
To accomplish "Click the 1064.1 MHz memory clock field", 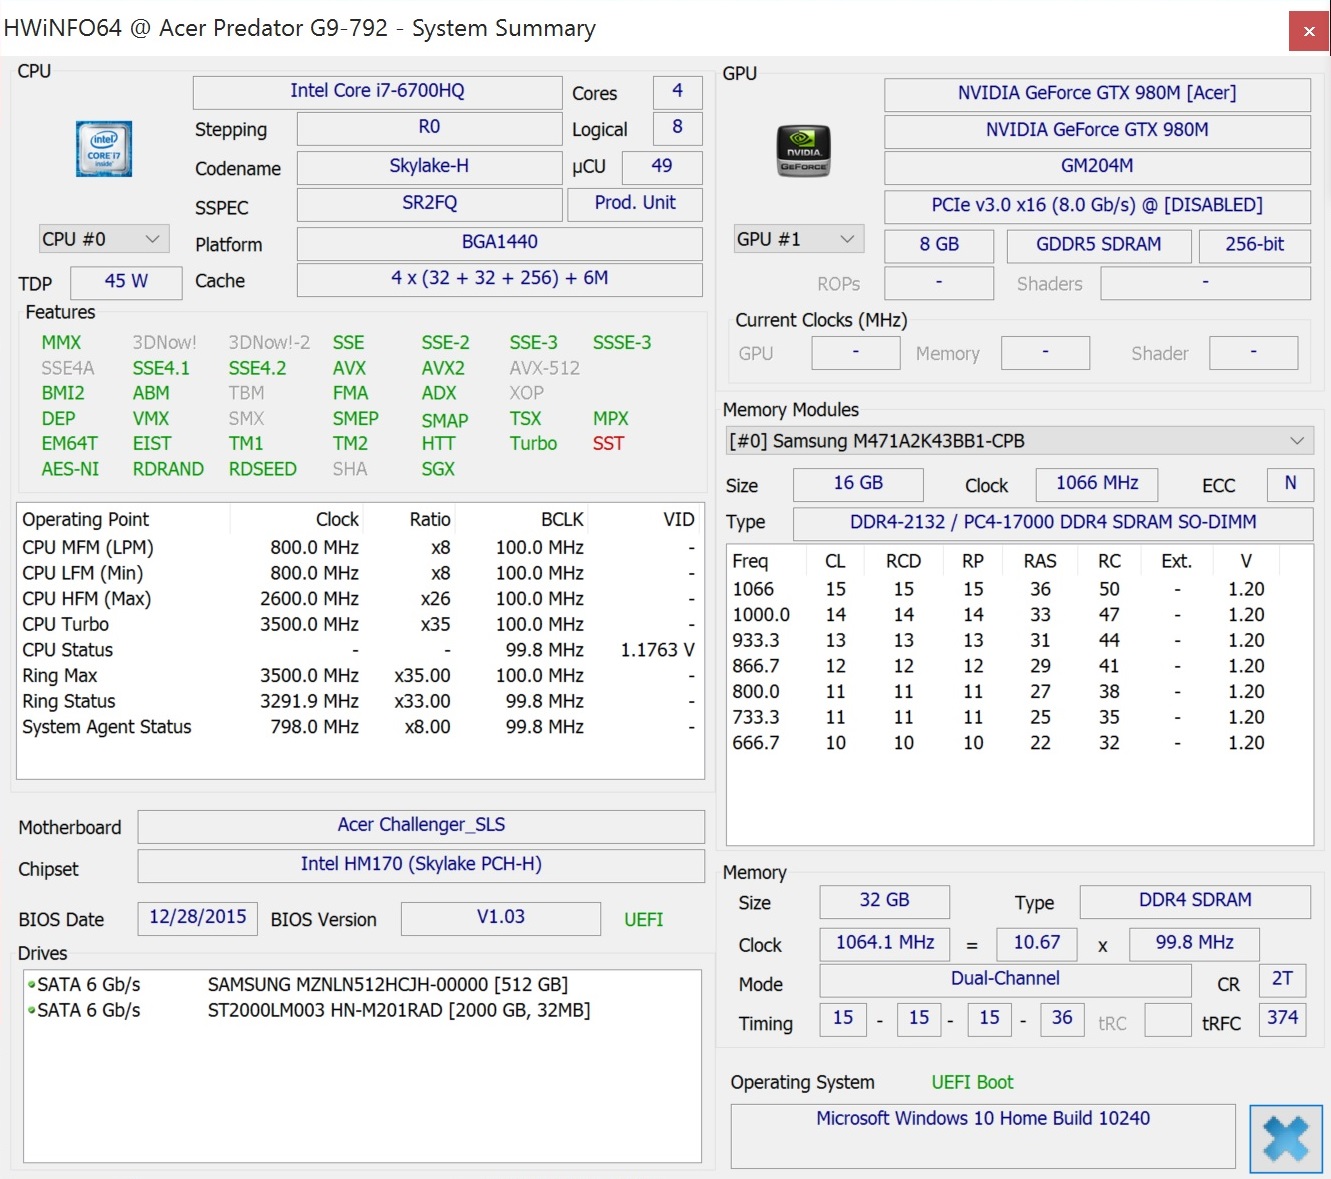I will (885, 943).
